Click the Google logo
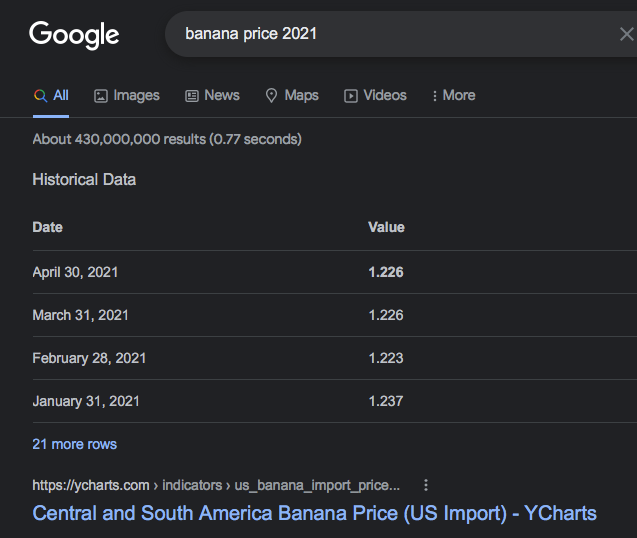 point(74,35)
